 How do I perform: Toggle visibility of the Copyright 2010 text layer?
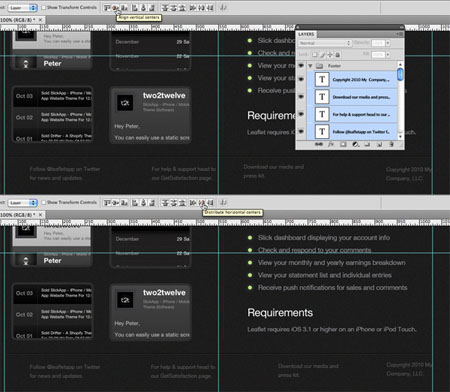click(301, 79)
